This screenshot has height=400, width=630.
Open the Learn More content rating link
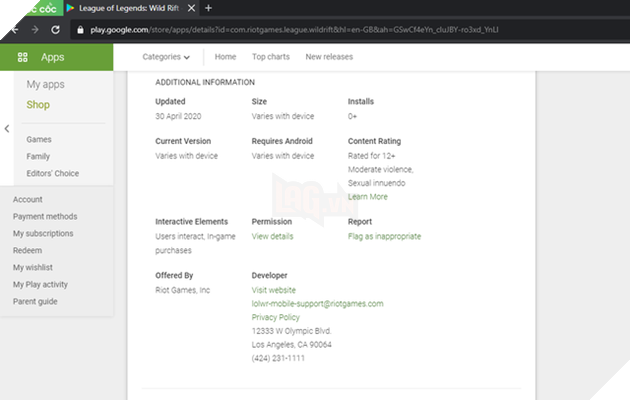tap(367, 197)
